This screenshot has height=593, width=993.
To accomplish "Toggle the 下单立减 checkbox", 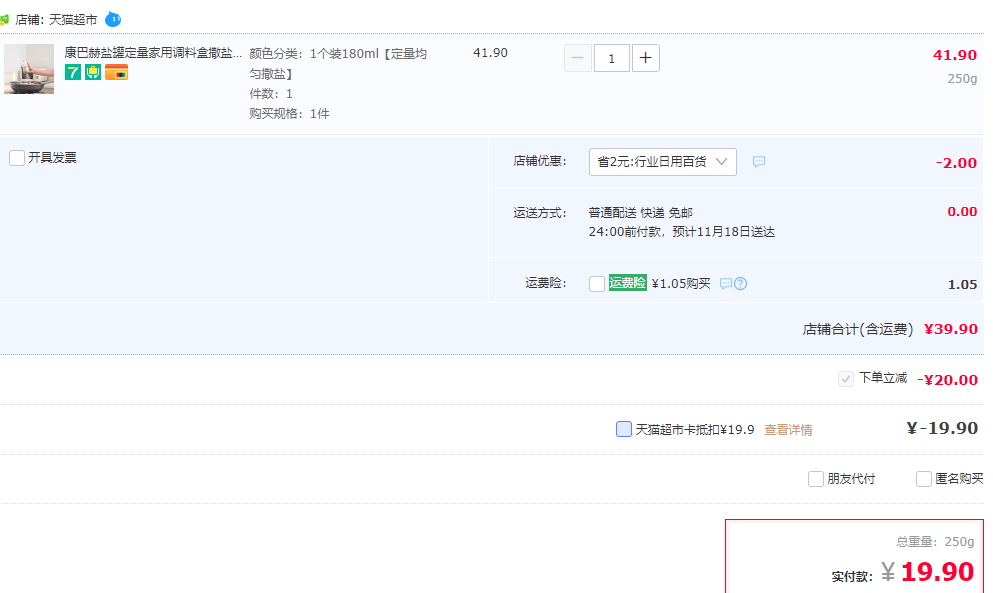I will pyautogui.click(x=845, y=379).
